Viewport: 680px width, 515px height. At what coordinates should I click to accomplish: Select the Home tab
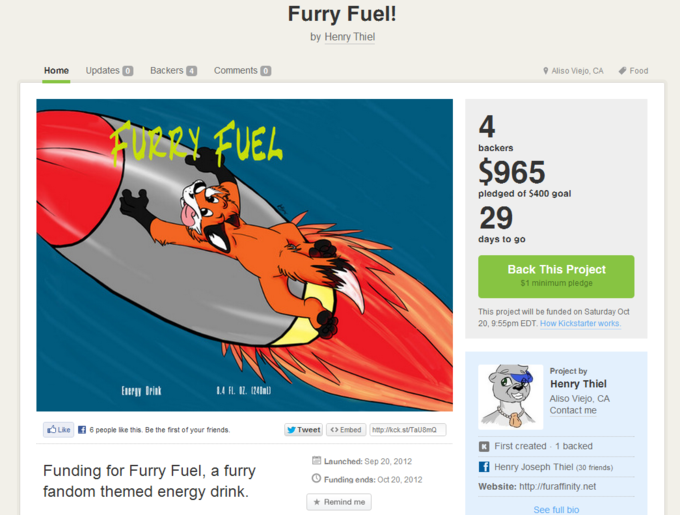tap(56, 71)
